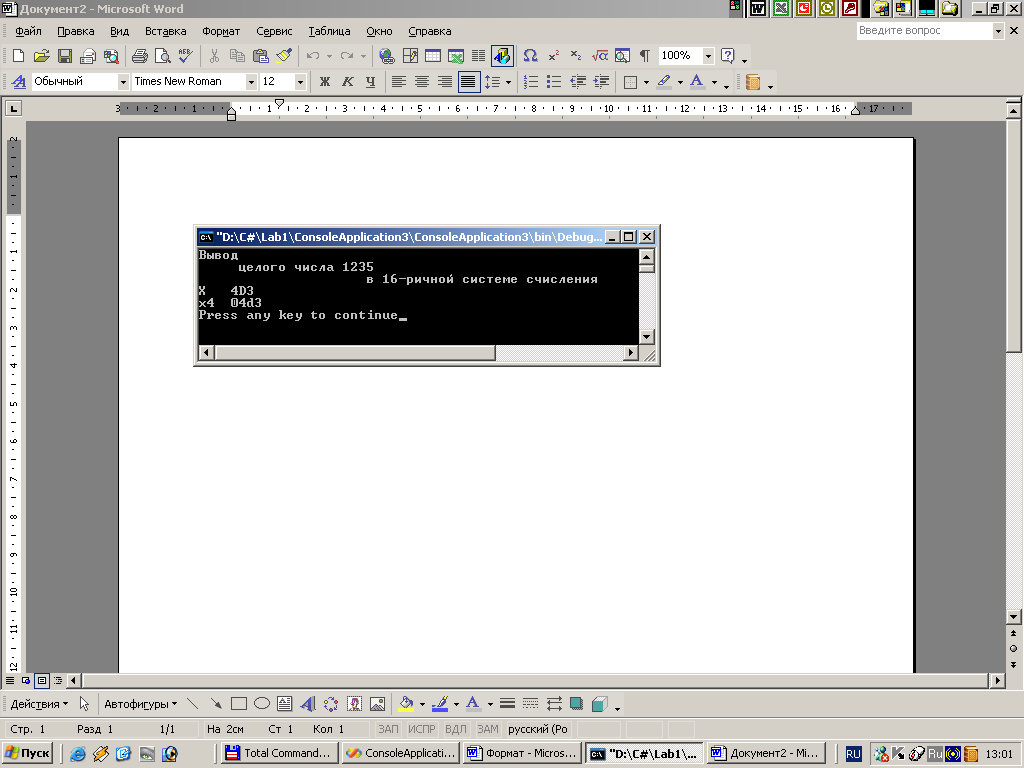This screenshot has width=1024, height=768.
Task: Open the 100% zoom dropdown
Action: (708, 56)
